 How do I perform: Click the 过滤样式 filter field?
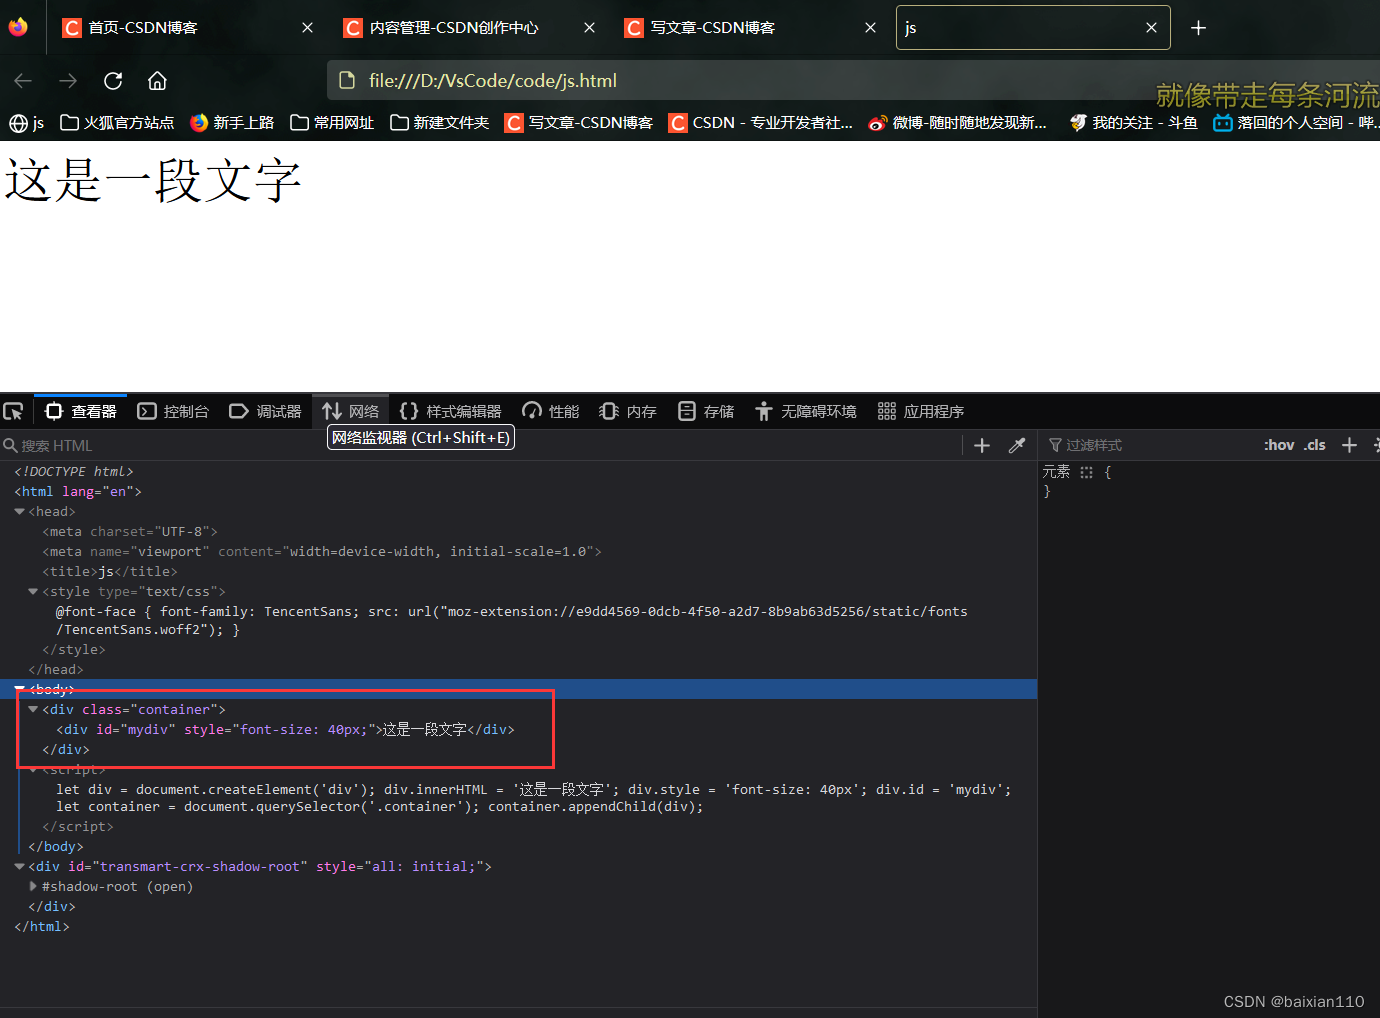click(x=1150, y=445)
